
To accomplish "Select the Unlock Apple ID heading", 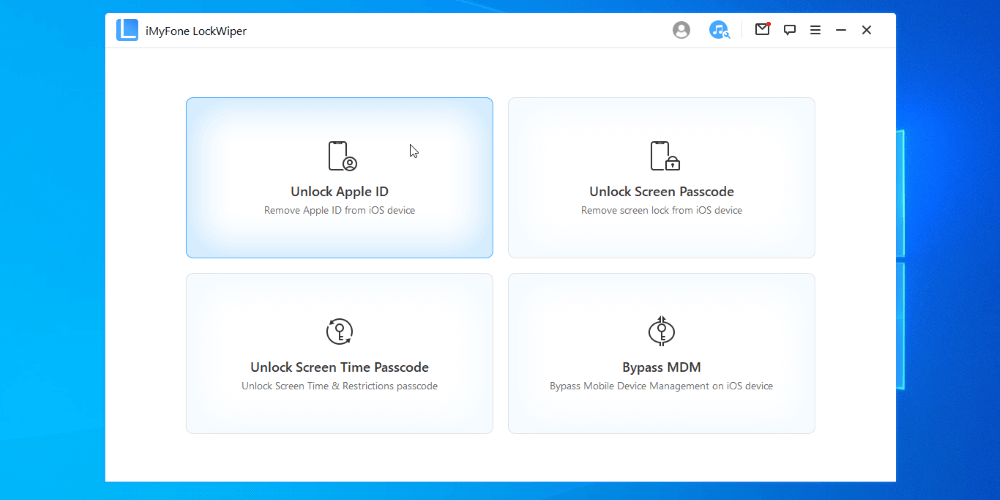I will pos(339,191).
